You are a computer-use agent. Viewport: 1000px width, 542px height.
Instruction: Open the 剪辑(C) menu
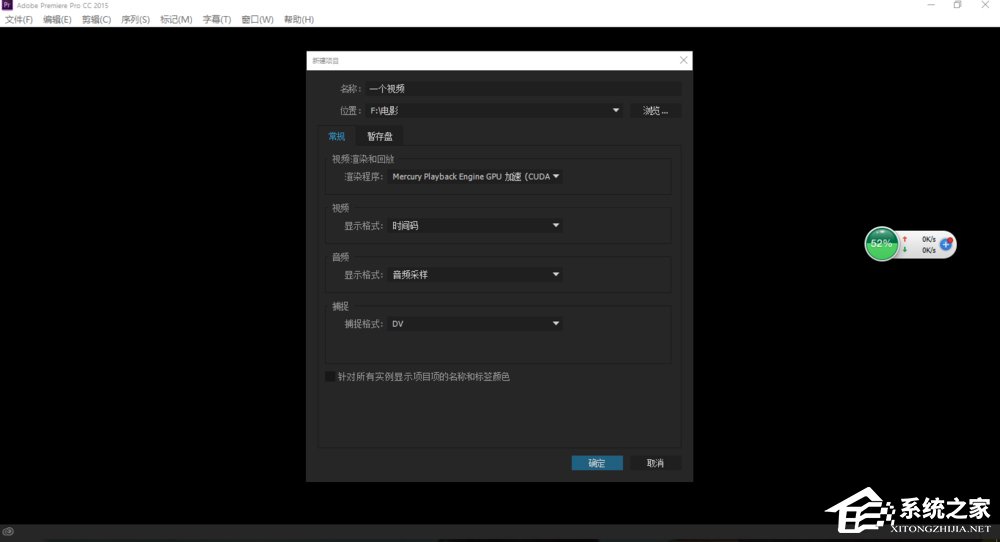click(96, 20)
